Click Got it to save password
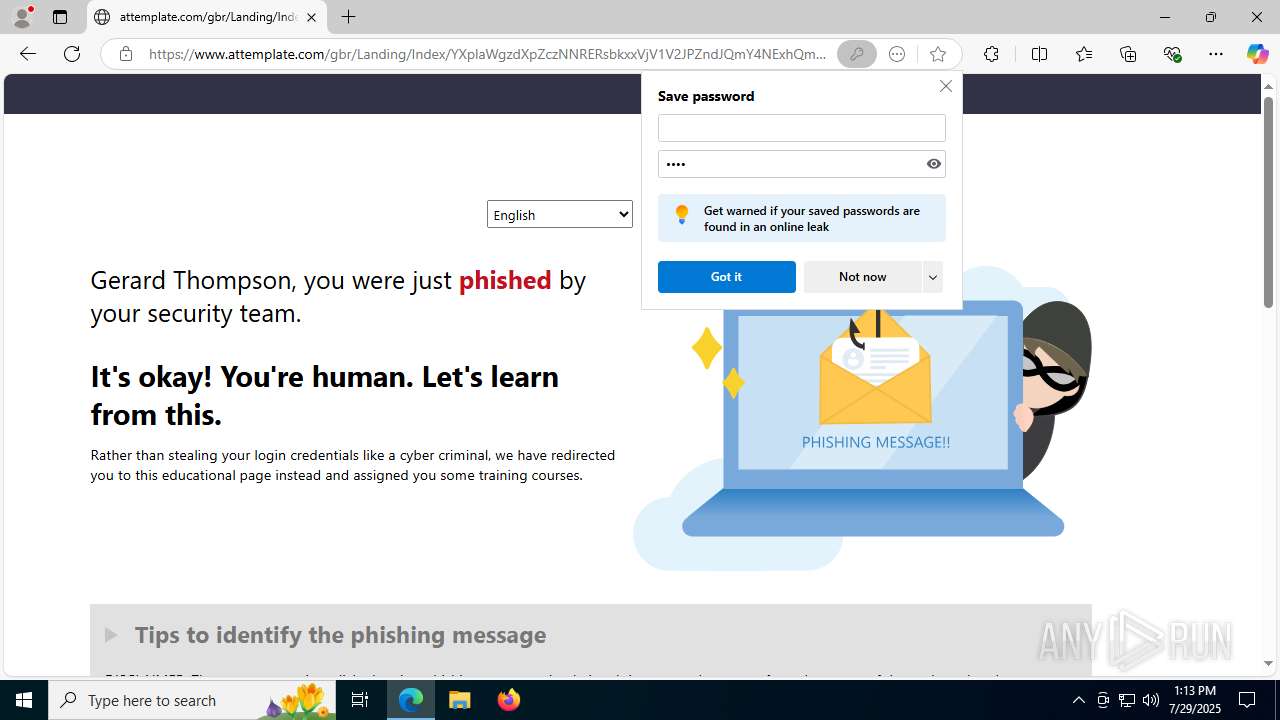Screen dimensions: 1280x720 727,277
